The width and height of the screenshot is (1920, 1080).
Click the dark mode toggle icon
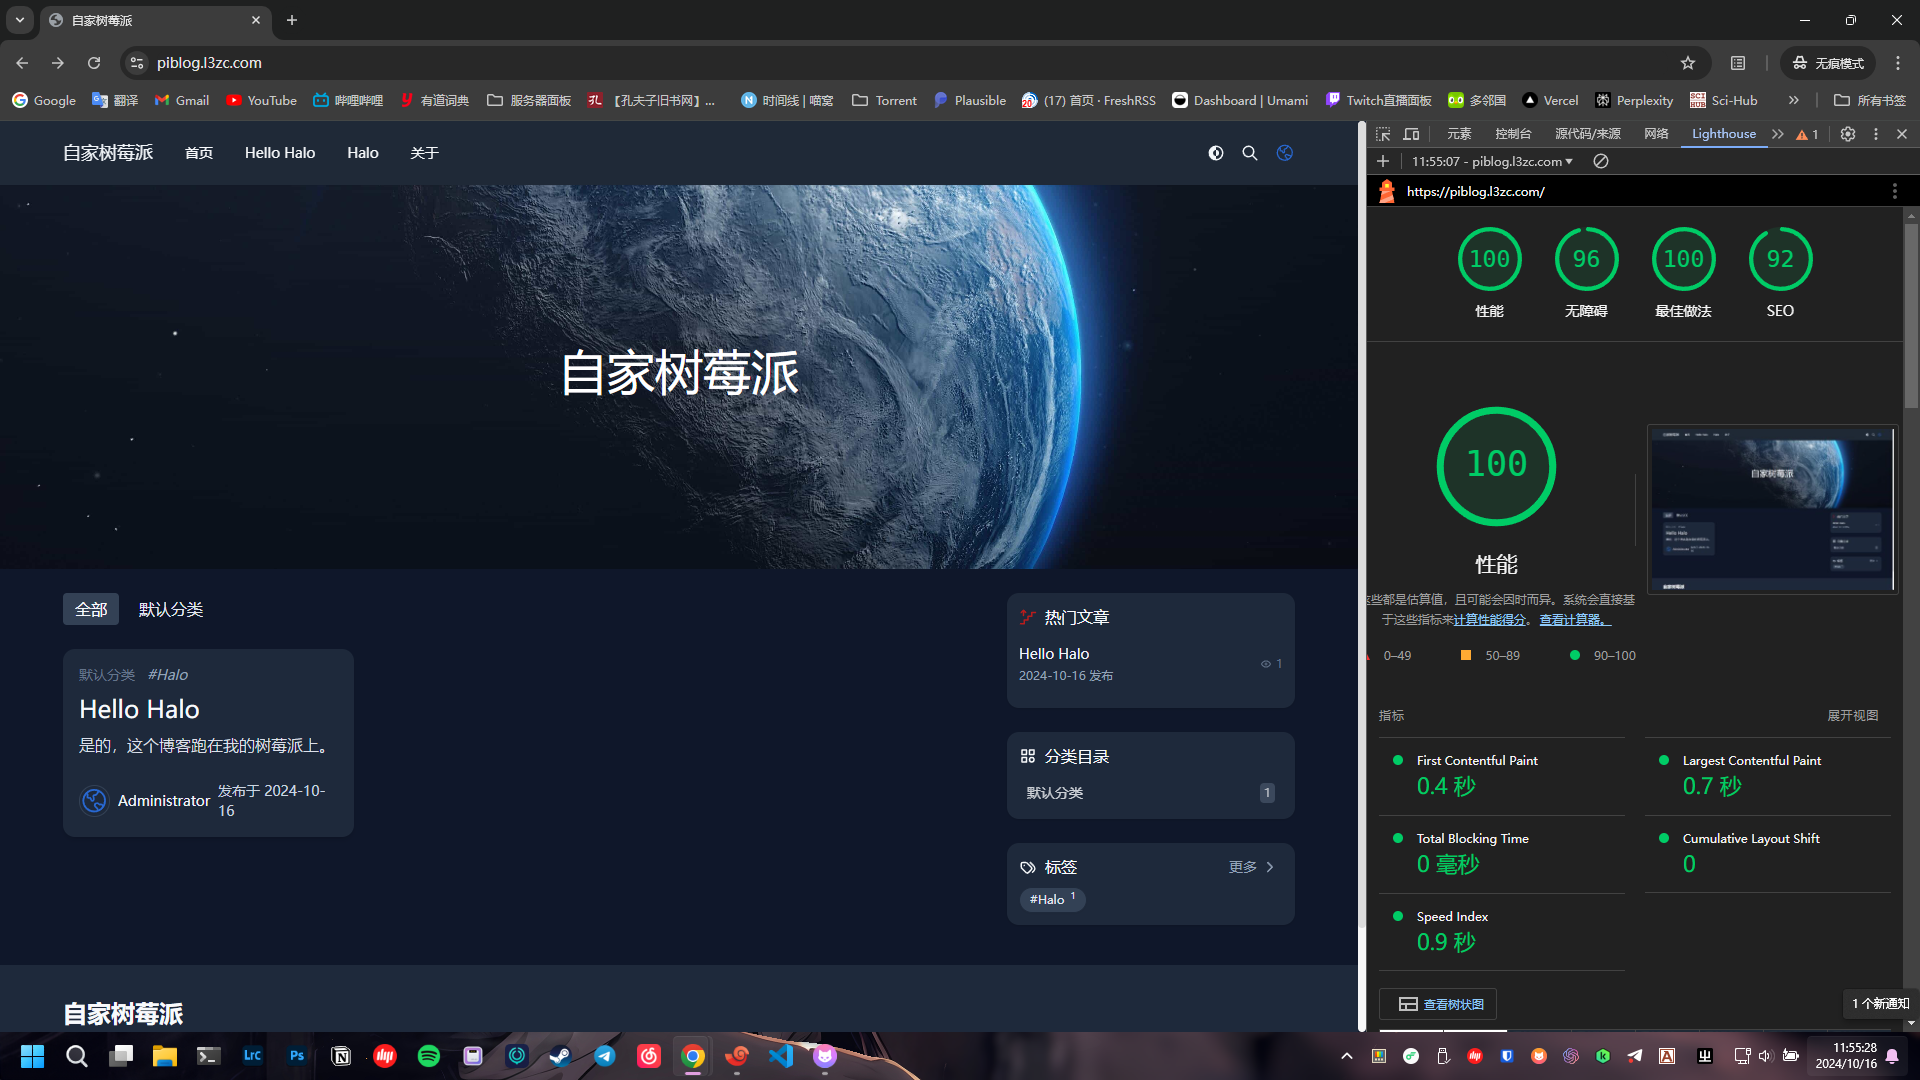click(x=1215, y=153)
